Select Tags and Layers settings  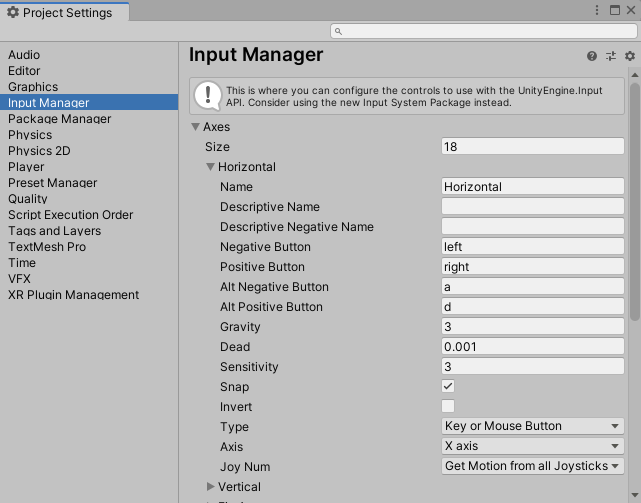(89, 231)
